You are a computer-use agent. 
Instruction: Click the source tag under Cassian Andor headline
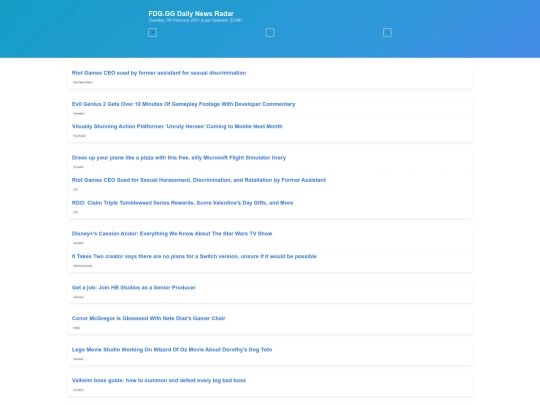point(79,243)
